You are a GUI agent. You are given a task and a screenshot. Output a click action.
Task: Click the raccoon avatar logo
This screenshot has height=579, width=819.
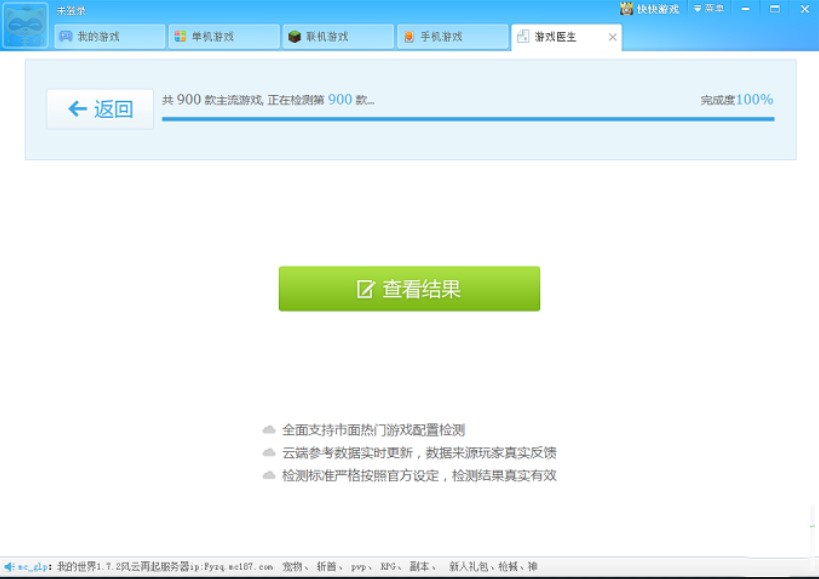point(25,25)
